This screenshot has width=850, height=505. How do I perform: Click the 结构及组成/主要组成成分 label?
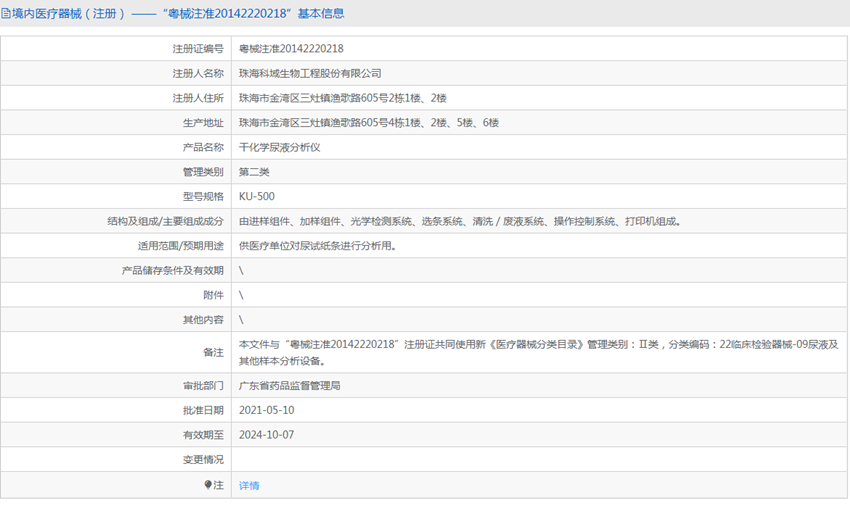pos(165,221)
